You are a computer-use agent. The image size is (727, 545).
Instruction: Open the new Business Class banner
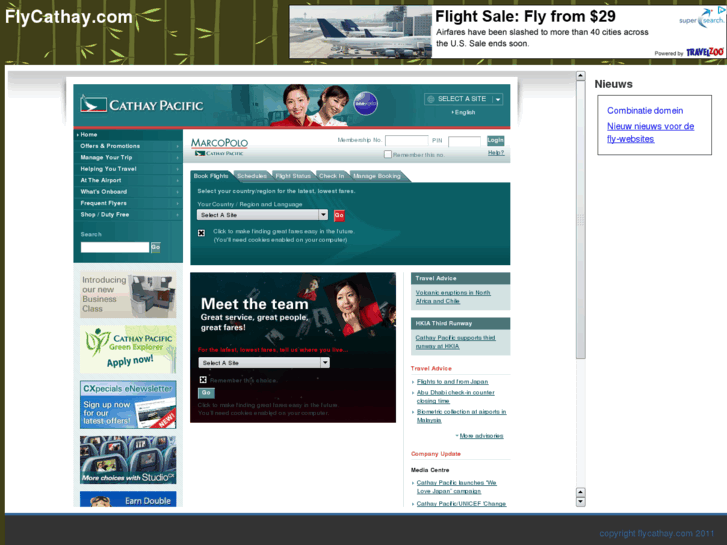tap(128, 295)
